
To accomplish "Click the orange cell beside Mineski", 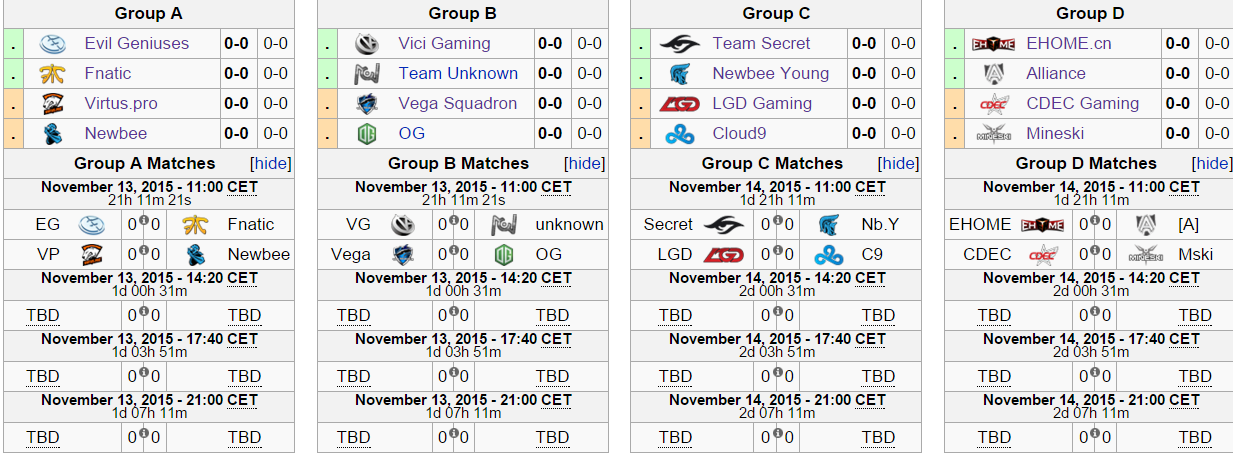I will pos(954,134).
